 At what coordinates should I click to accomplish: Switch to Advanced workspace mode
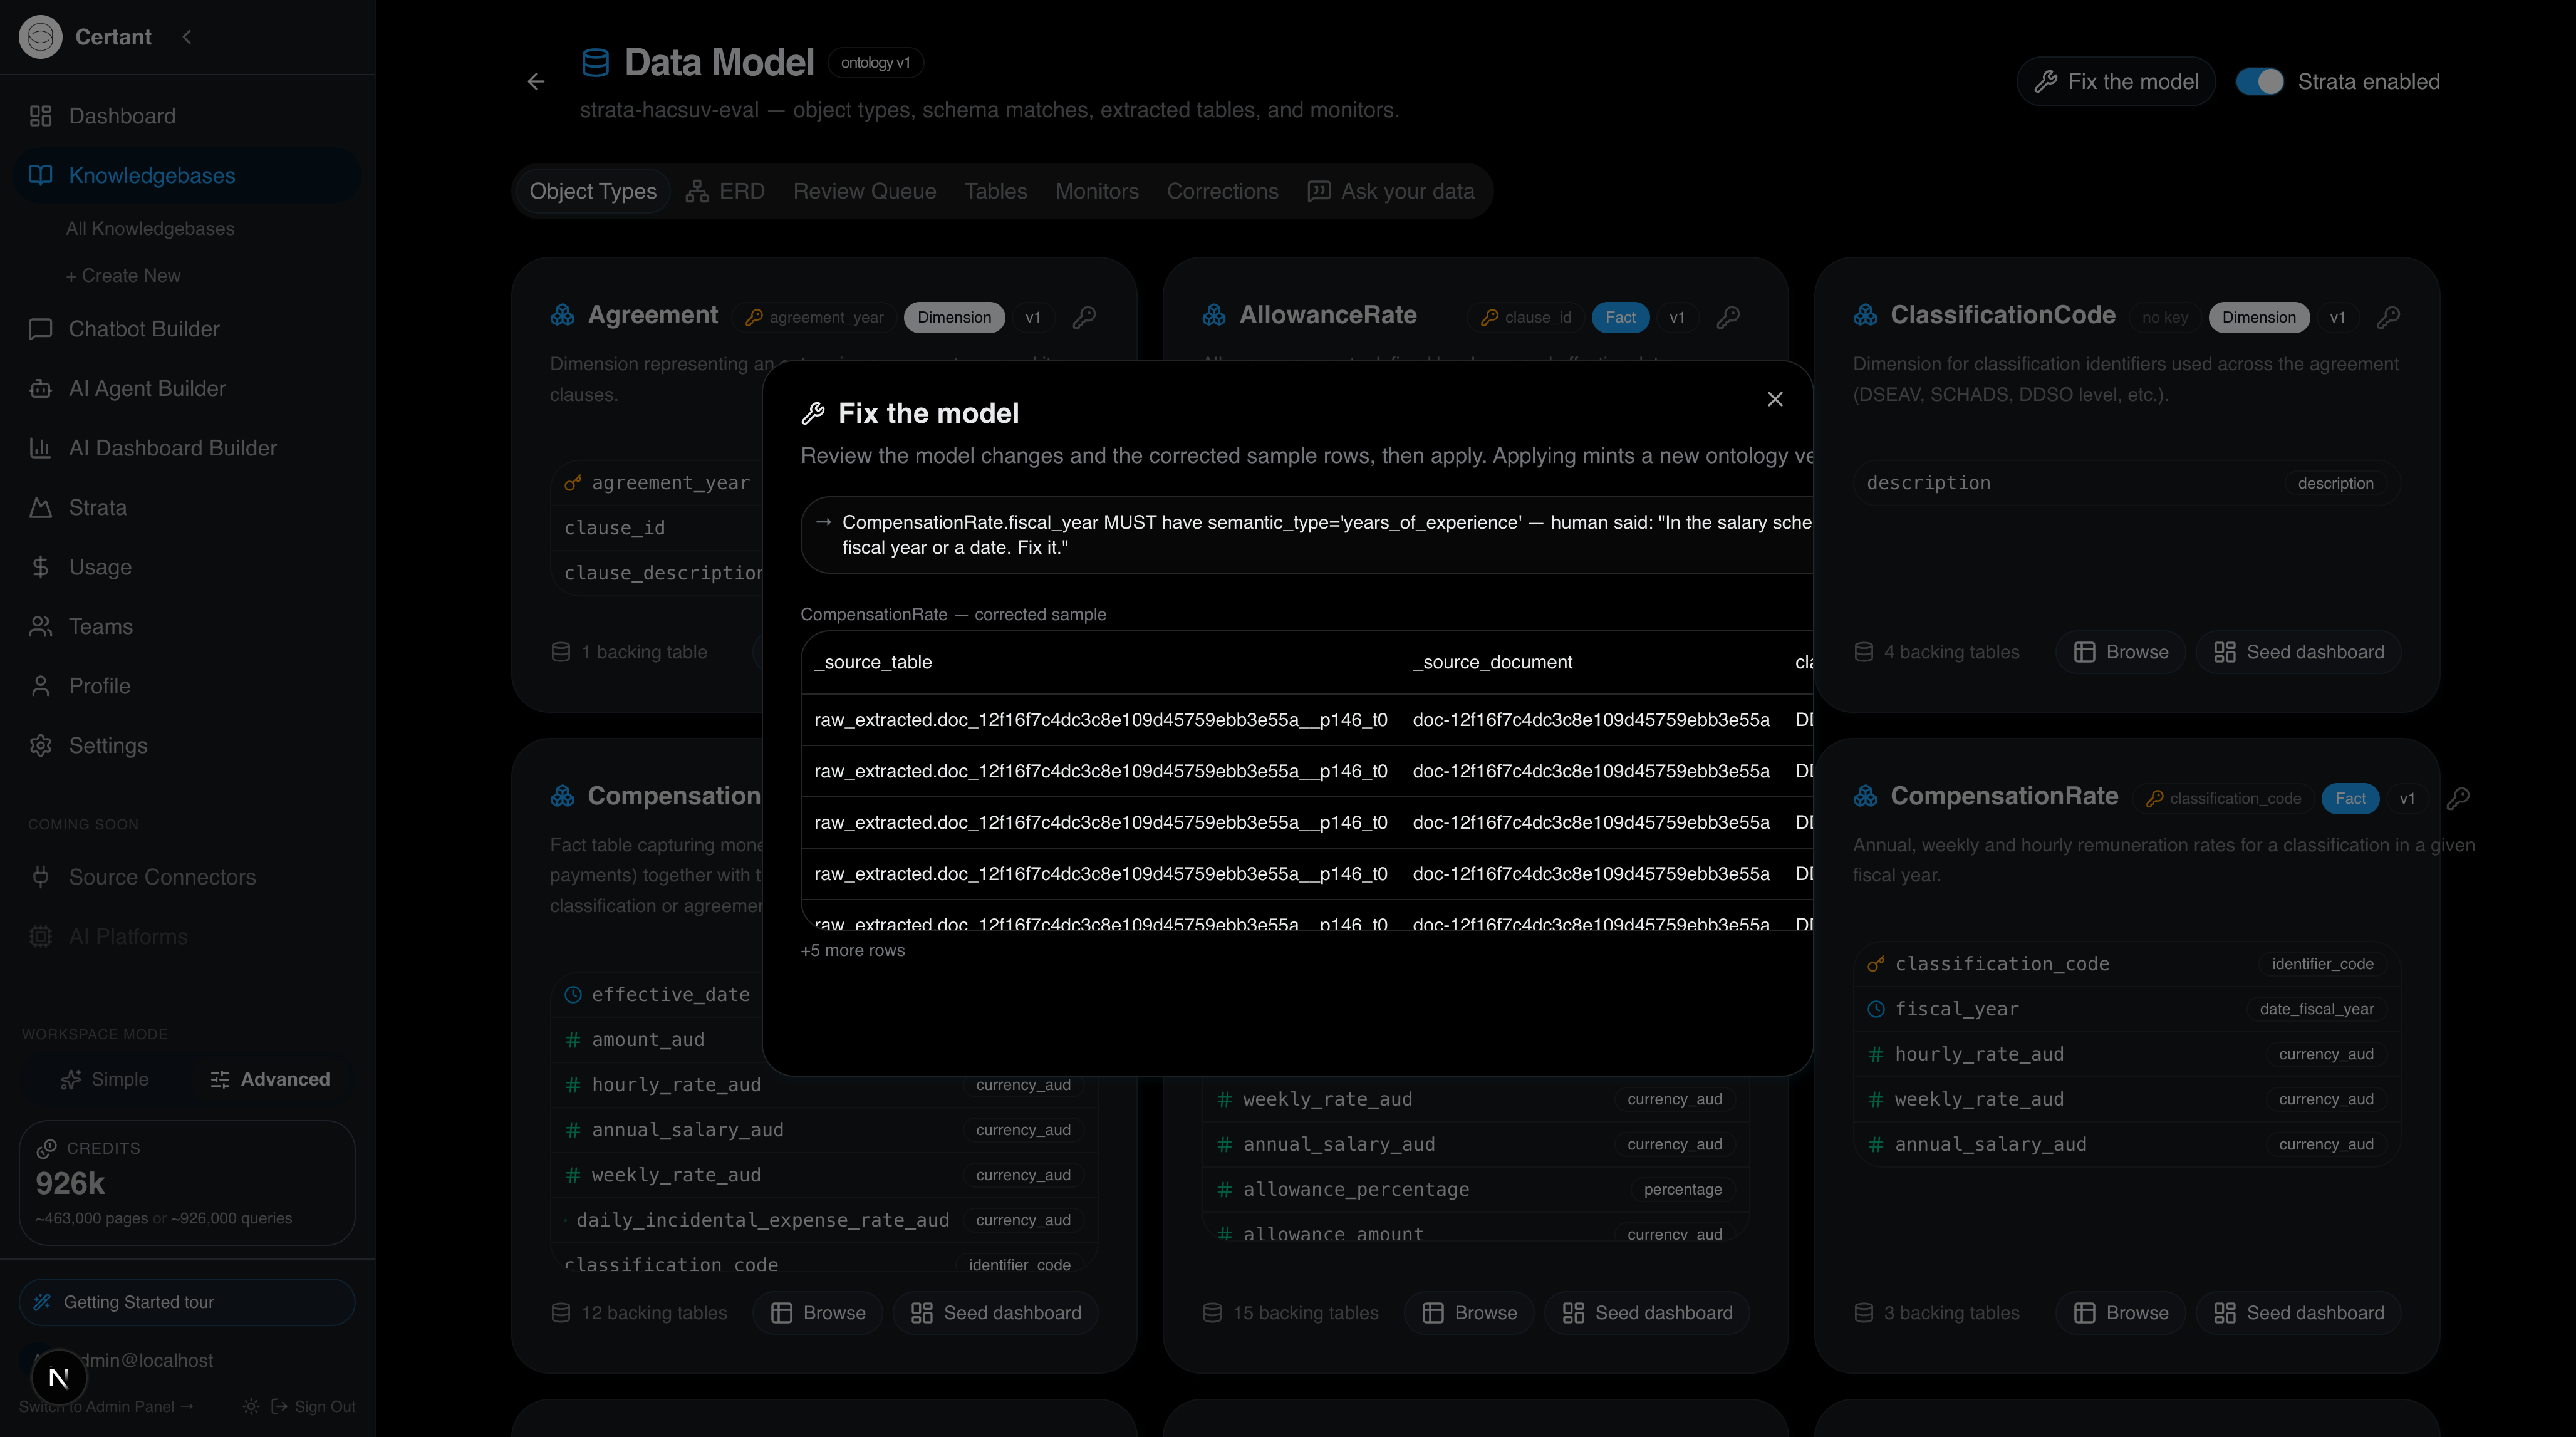tap(270, 1079)
